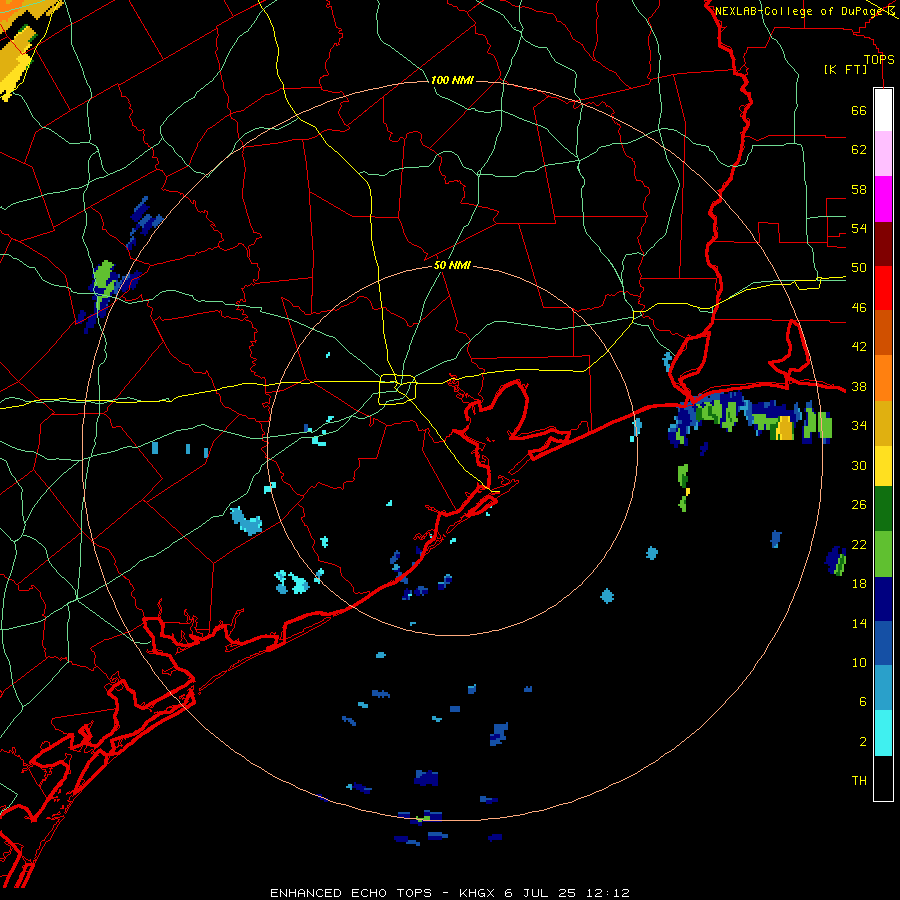Click the dark green legend swatch
This screenshot has width=900, height=900.
pyautogui.click(x=883, y=509)
